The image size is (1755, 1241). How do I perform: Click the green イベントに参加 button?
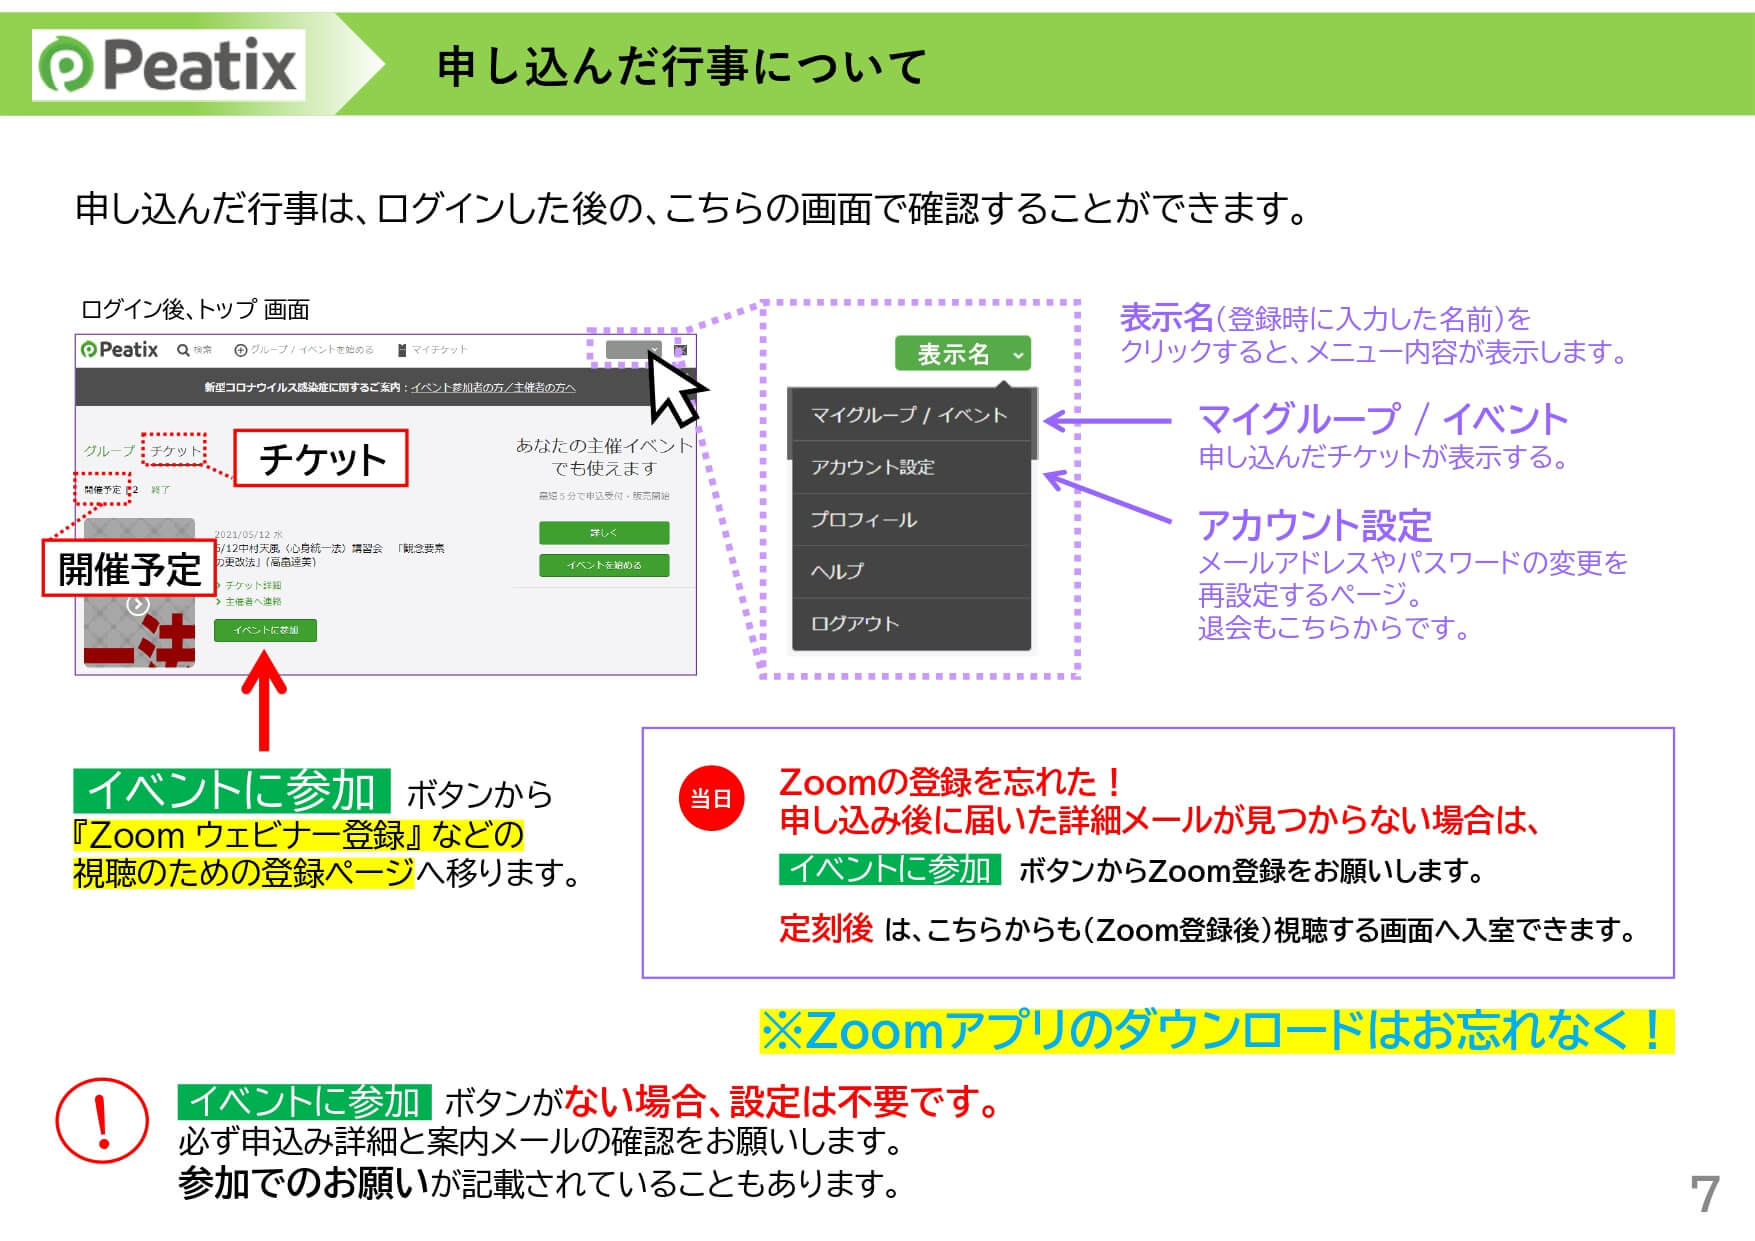[265, 630]
